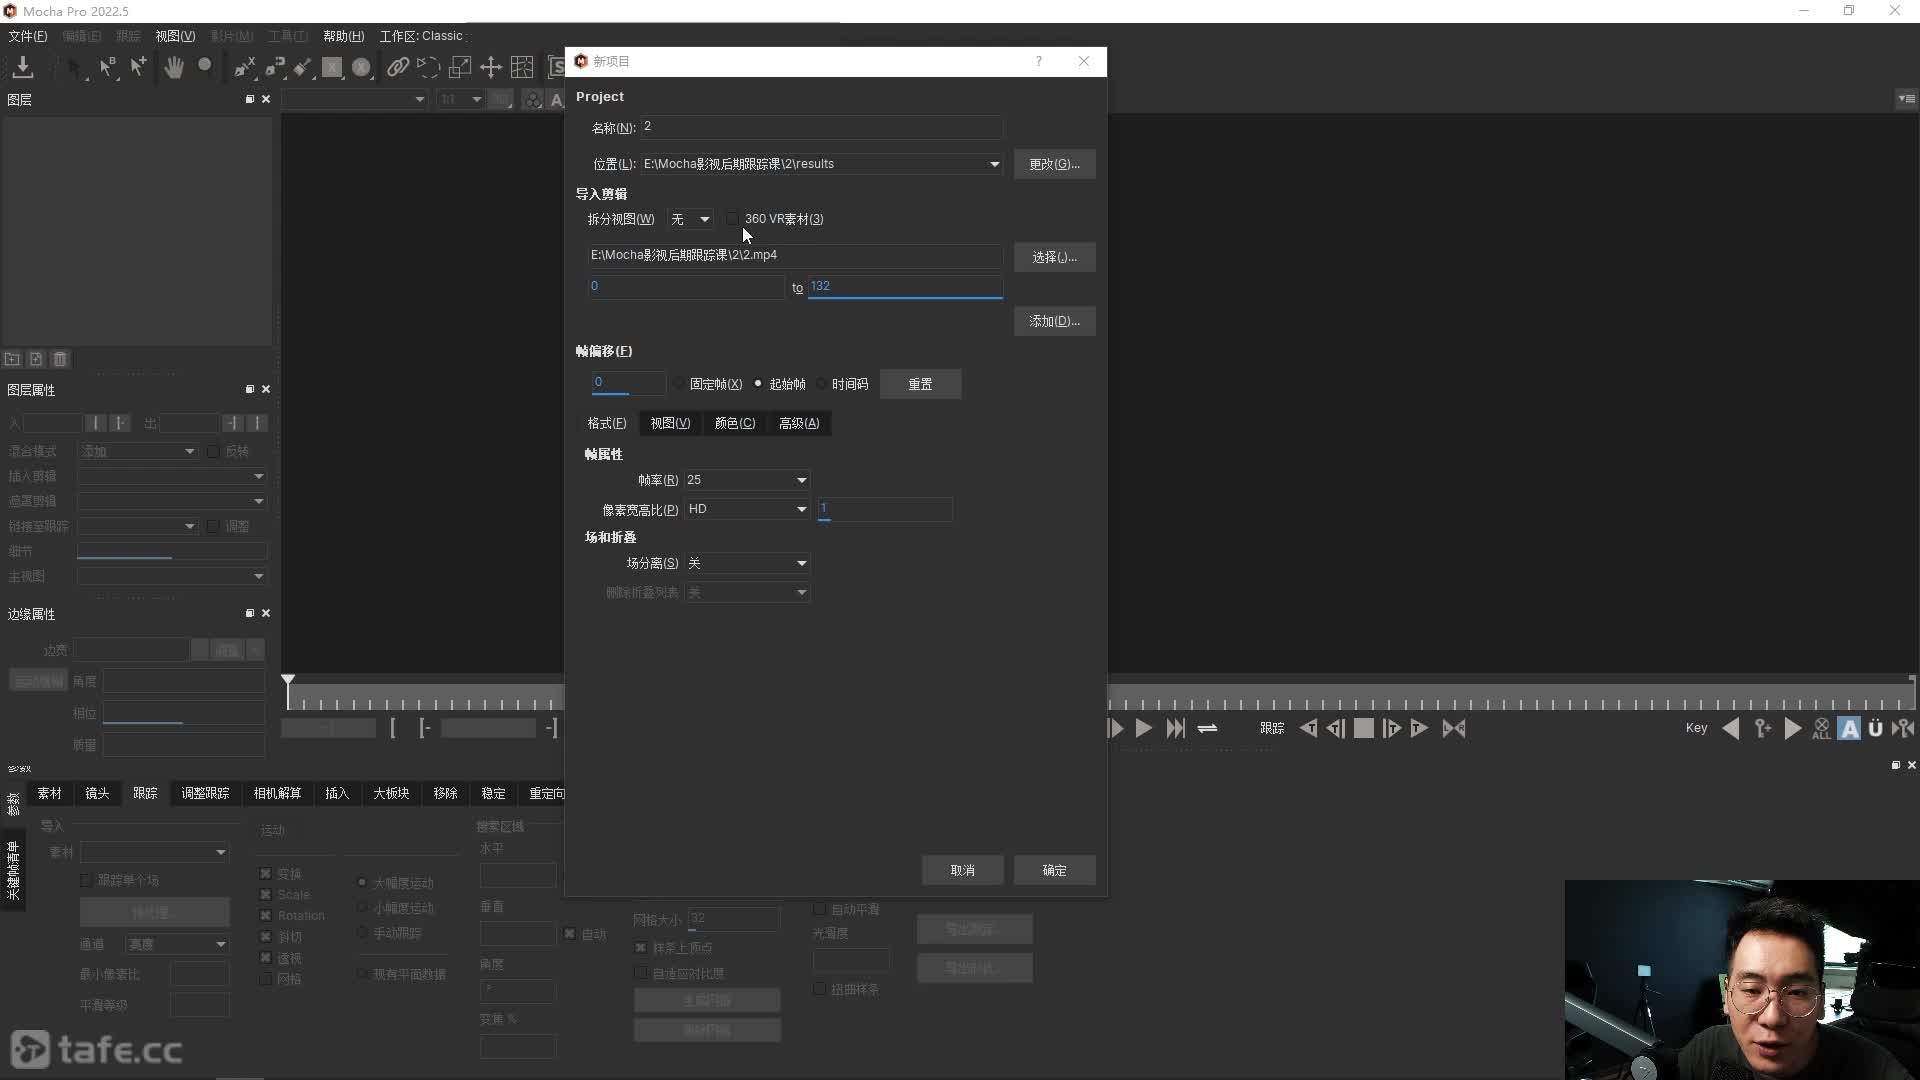This screenshot has height=1080, width=1920.
Task: Click the 更改 location button
Action: 1055,164
